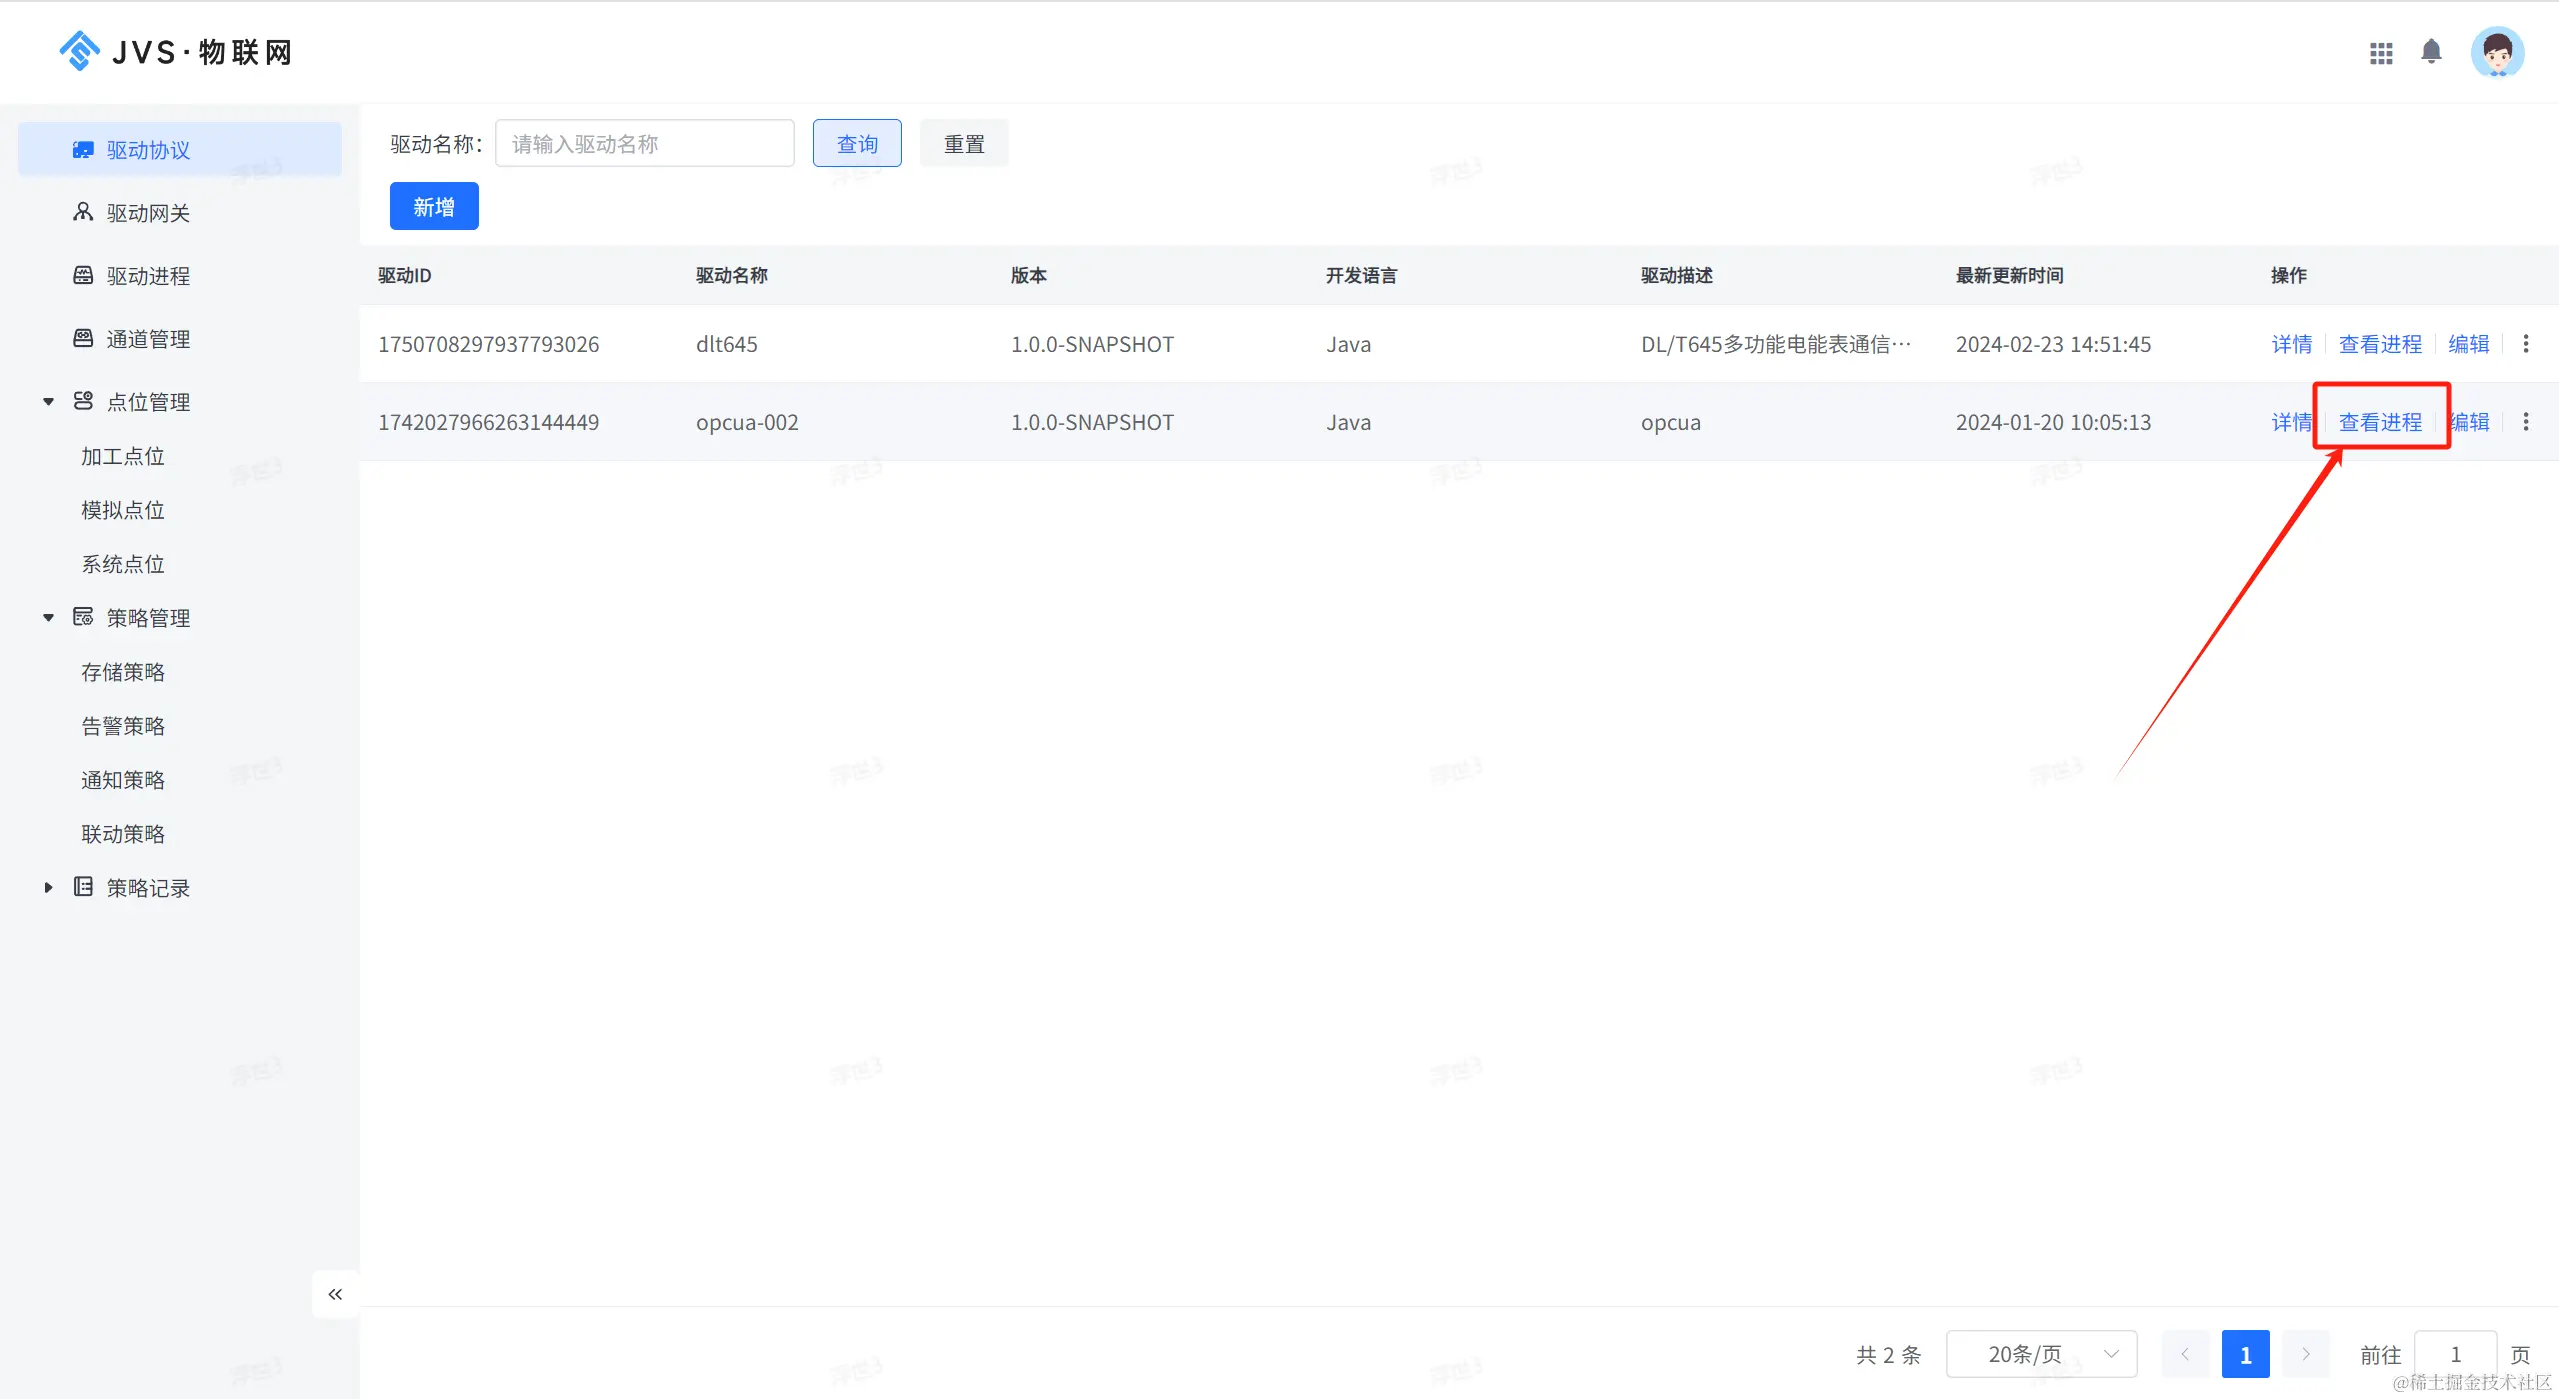2559x1399 pixels.
Task: Click the notification bell icon
Action: click(2431, 52)
